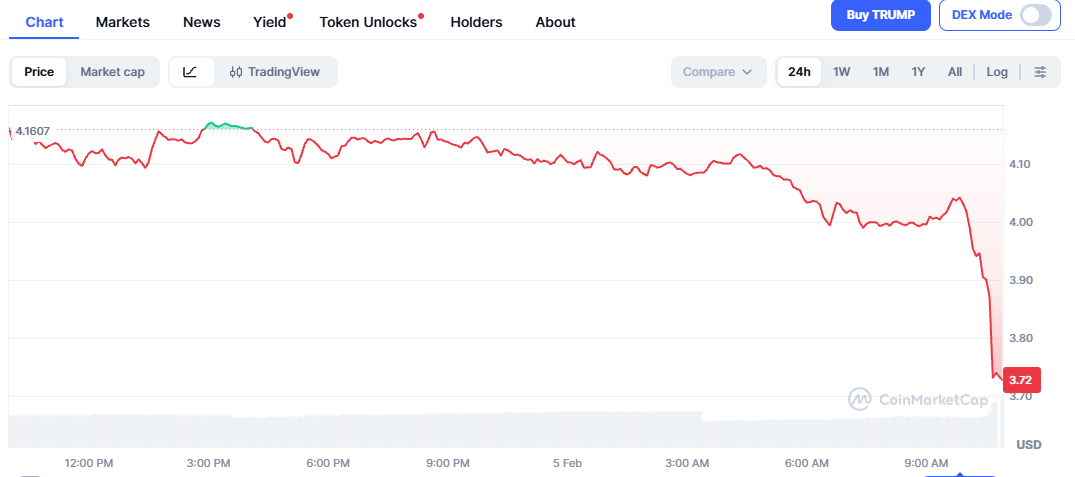Switch to Market cap view
This screenshot has height=477, width=1075.
pos(112,72)
